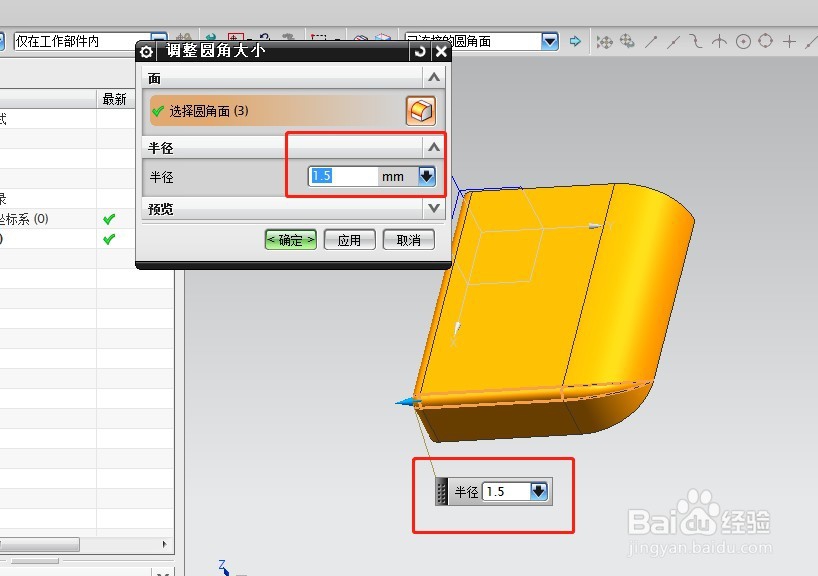Click the 应用 button
818x576 pixels.
(350, 240)
